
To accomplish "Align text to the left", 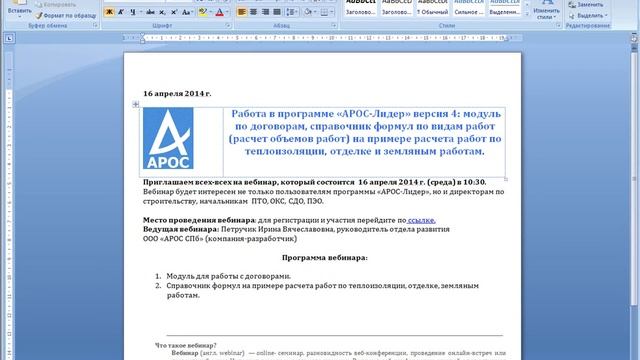I will tap(242, 12).
